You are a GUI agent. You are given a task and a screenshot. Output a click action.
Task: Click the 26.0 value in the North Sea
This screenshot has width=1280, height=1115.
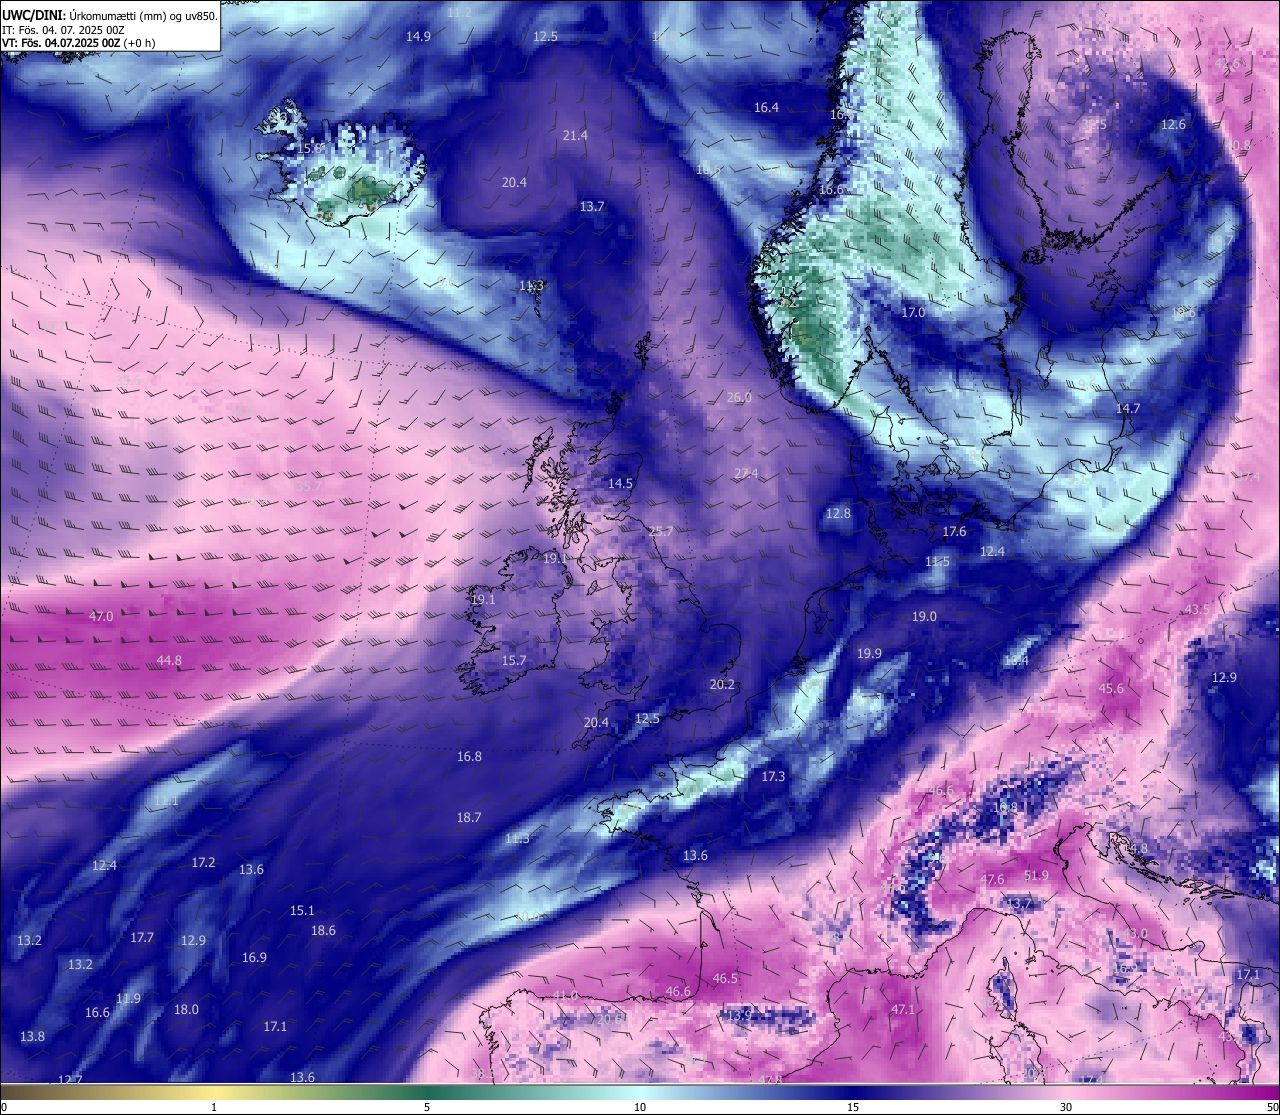coord(739,398)
